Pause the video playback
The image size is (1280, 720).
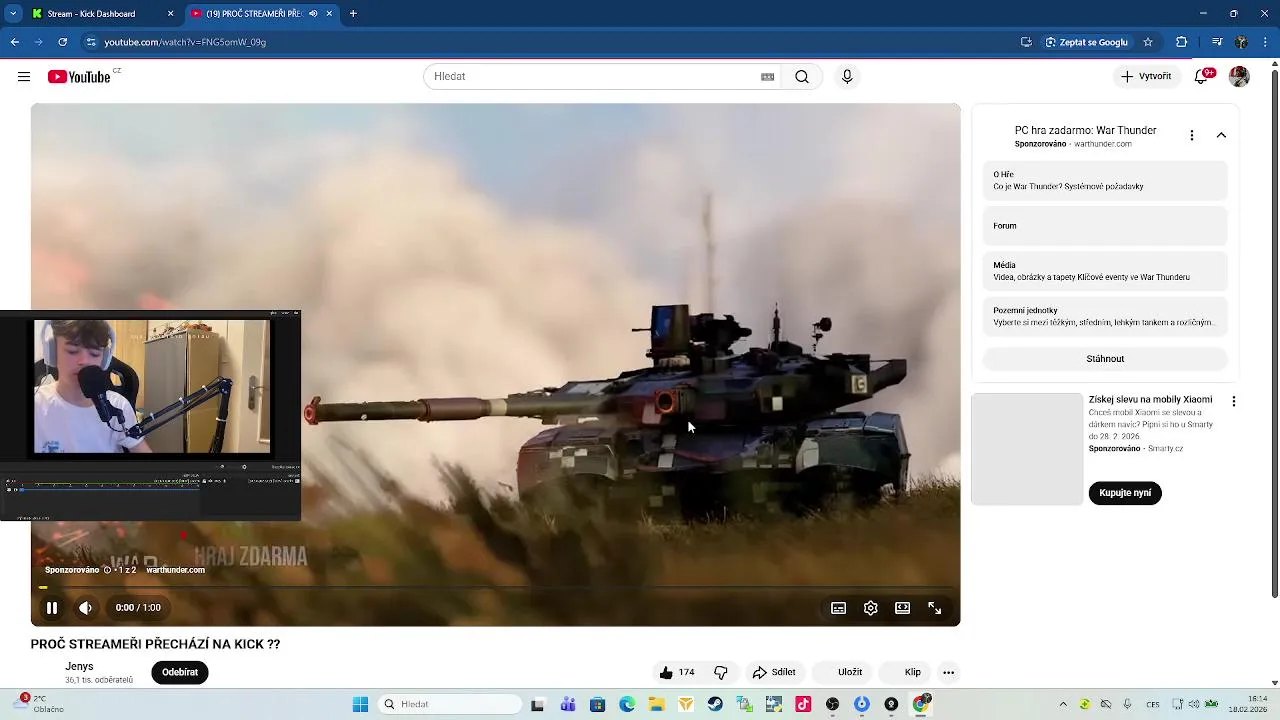click(52, 608)
